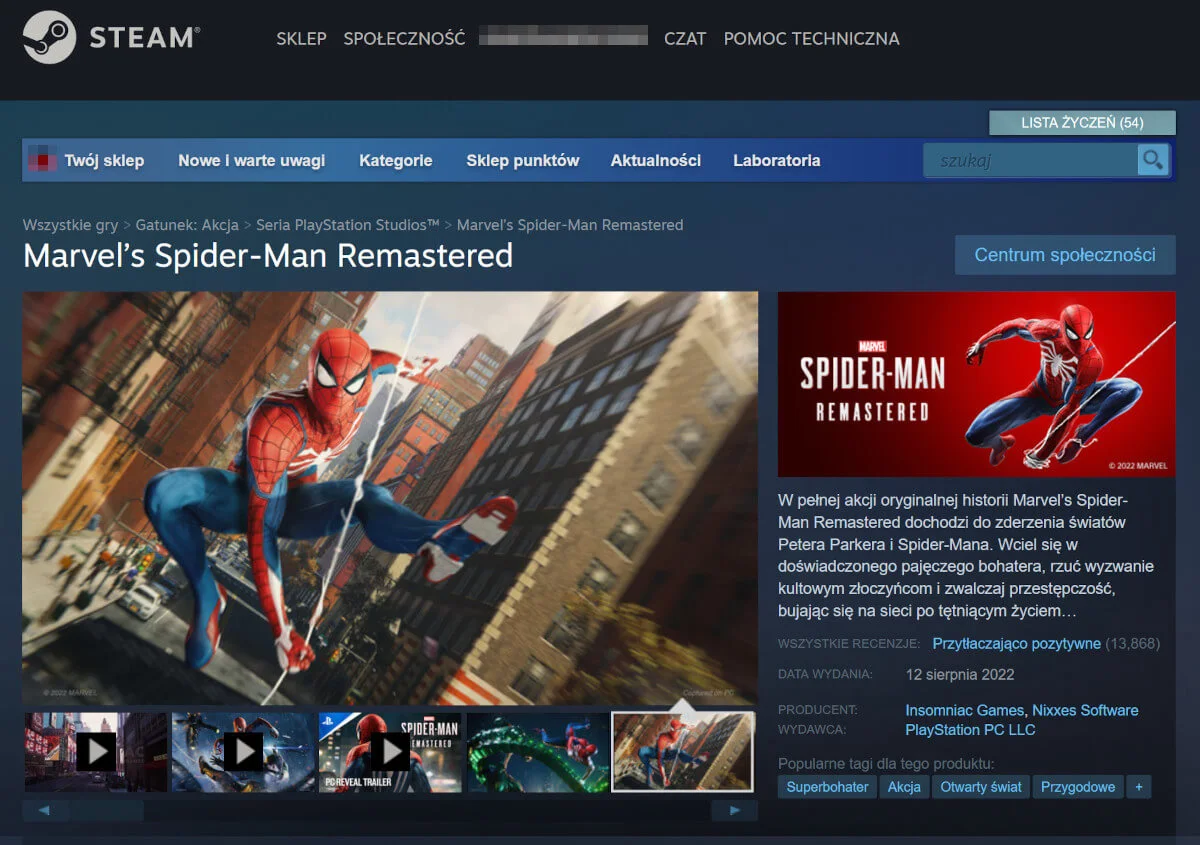Viewport: 1200px width, 845px height.
Task: Open the Insomniac Games developer link
Action: click(964, 710)
